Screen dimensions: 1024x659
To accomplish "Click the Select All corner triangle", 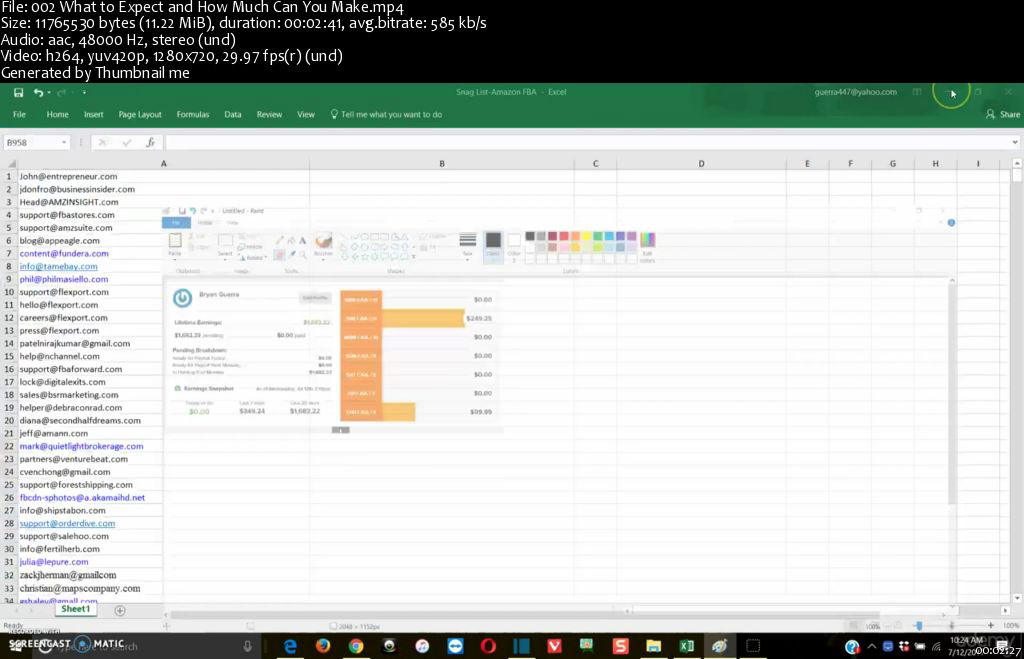I will (10, 163).
